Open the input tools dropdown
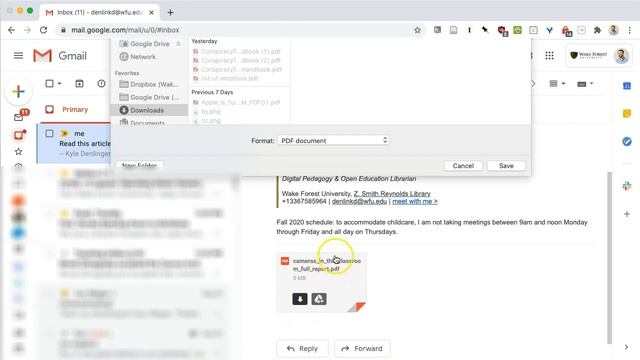This screenshot has height=360, width=640. (x=585, y=84)
